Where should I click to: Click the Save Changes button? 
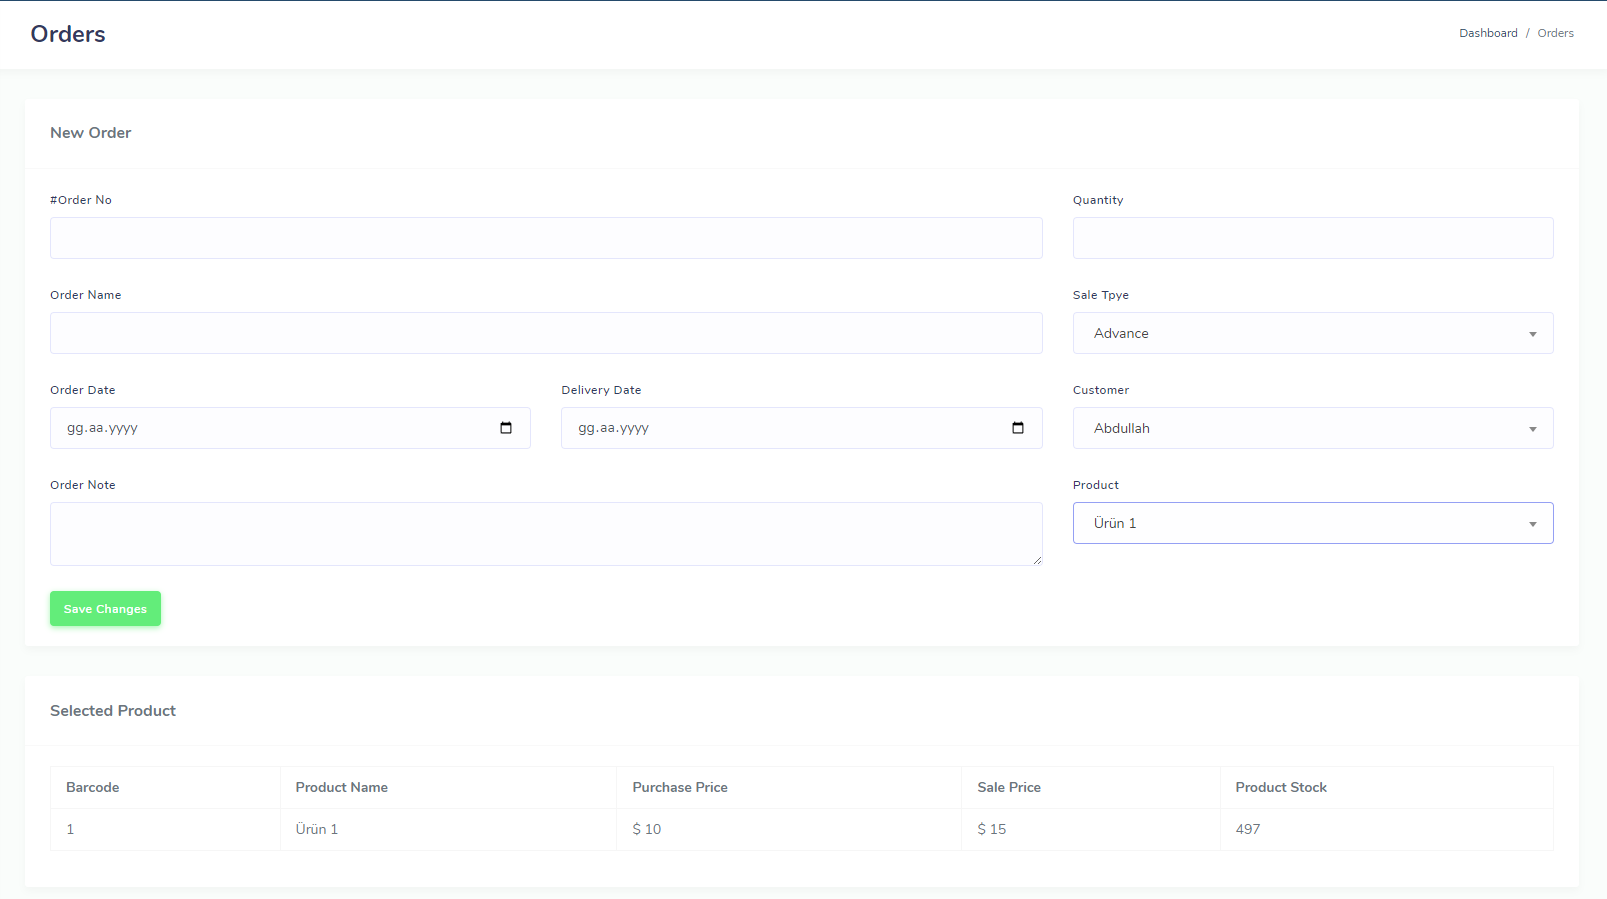(105, 609)
